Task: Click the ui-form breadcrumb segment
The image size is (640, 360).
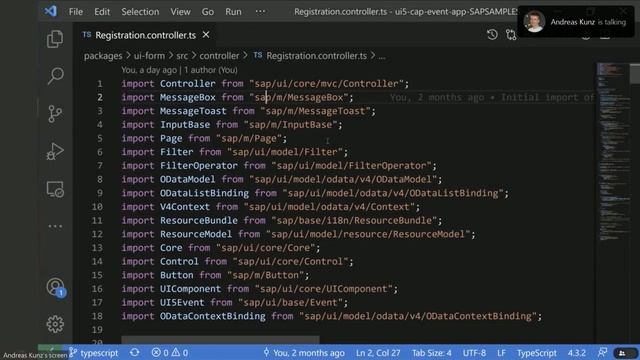Action: pos(149,56)
